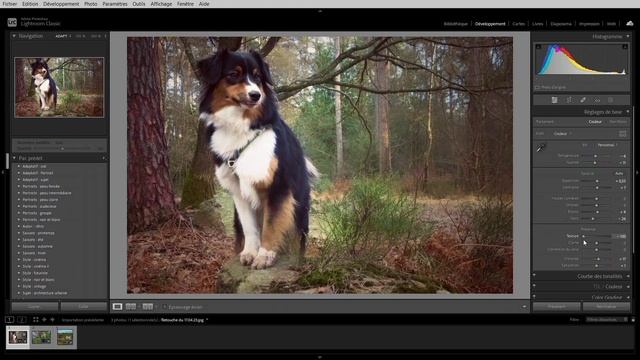The image size is (640, 360).
Task: Toggle Color Grading panel switch
Action: [534, 297]
